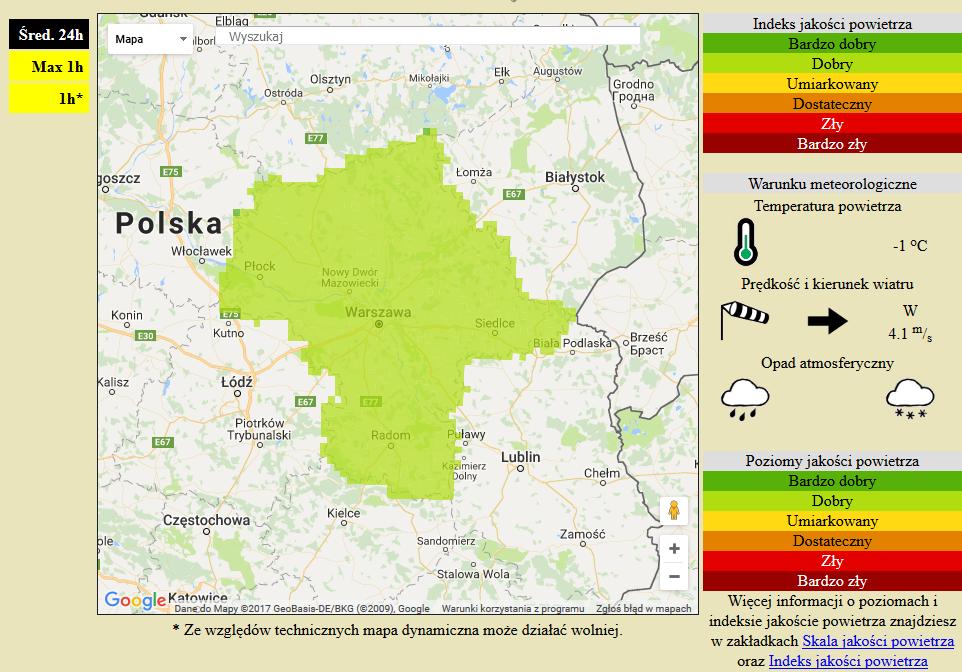Viewport: 962px width, 672px height.
Task: Click the Częstochowa city label
Action: pos(206,520)
